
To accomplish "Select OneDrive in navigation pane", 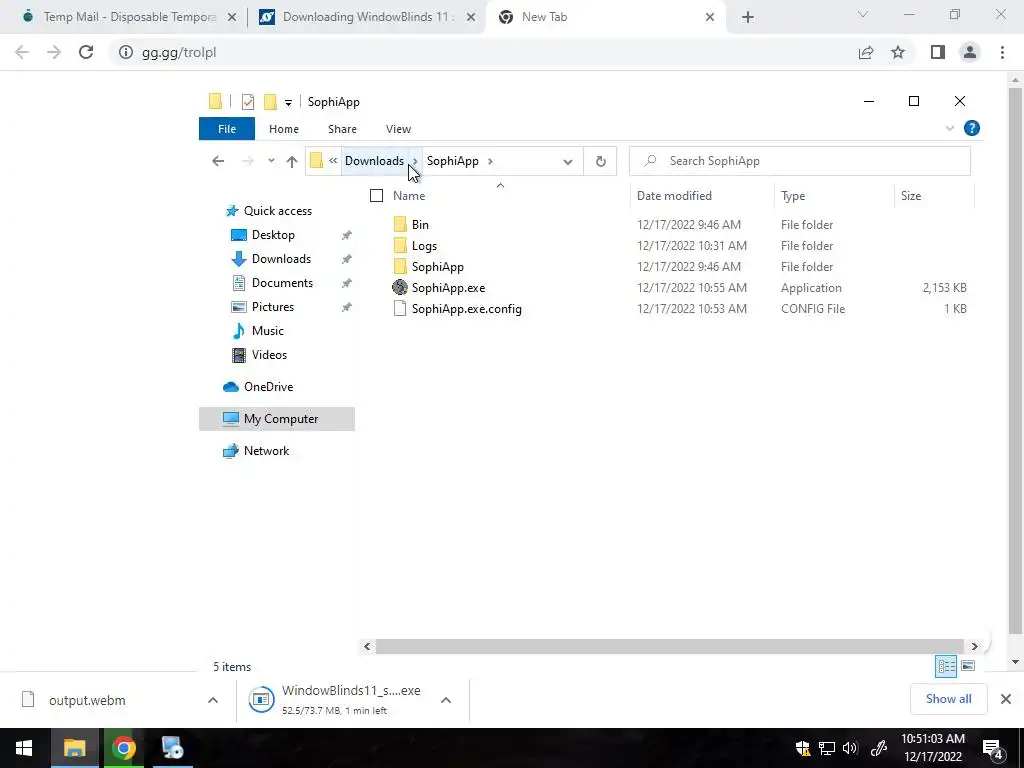I will tap(268, 387).
